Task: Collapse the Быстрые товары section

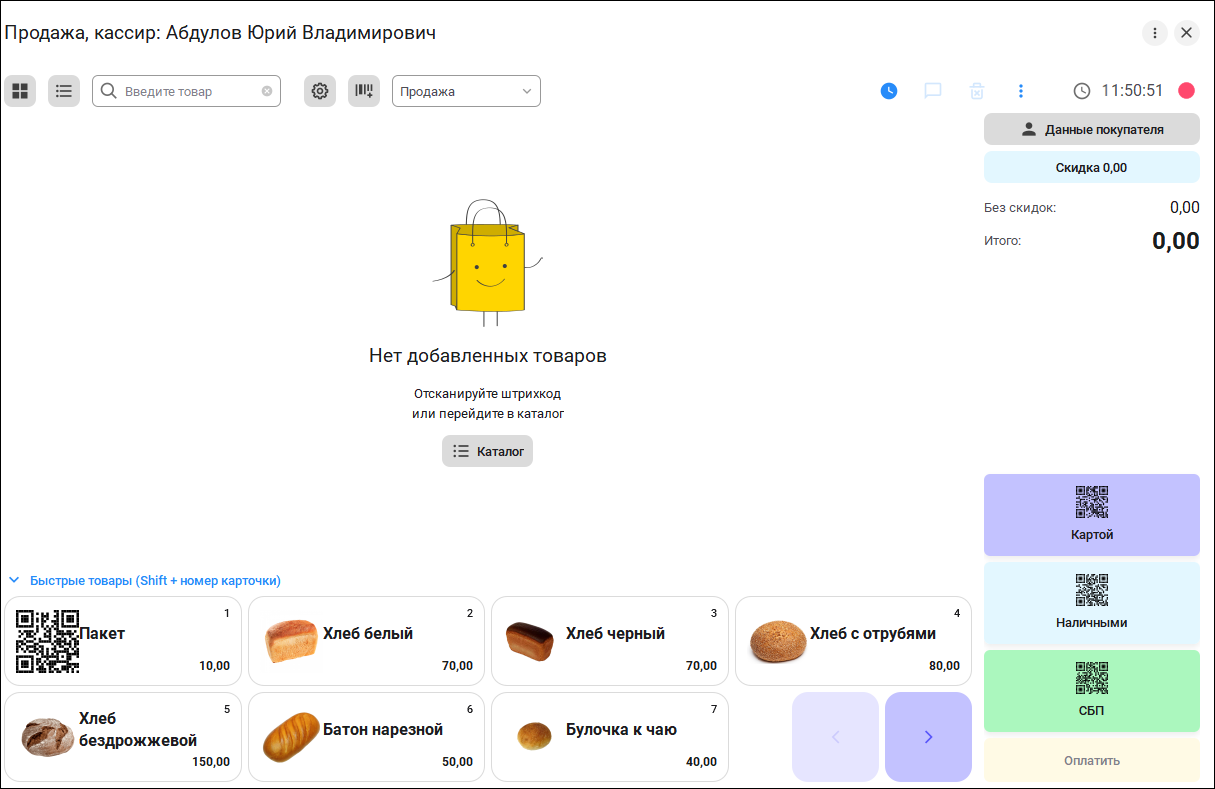Action: tap(15, 580)
